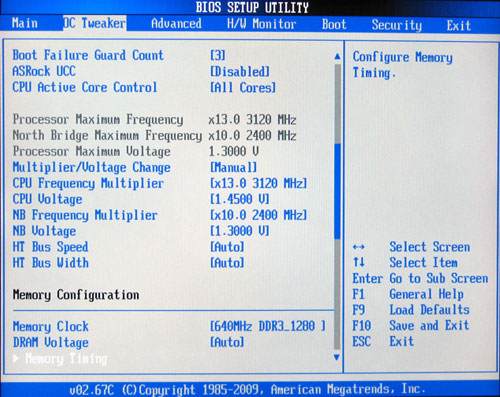Toggle ASRock UCC Disabled setting
This screenshot has width=500, height=397.
[x=240, y=72]
